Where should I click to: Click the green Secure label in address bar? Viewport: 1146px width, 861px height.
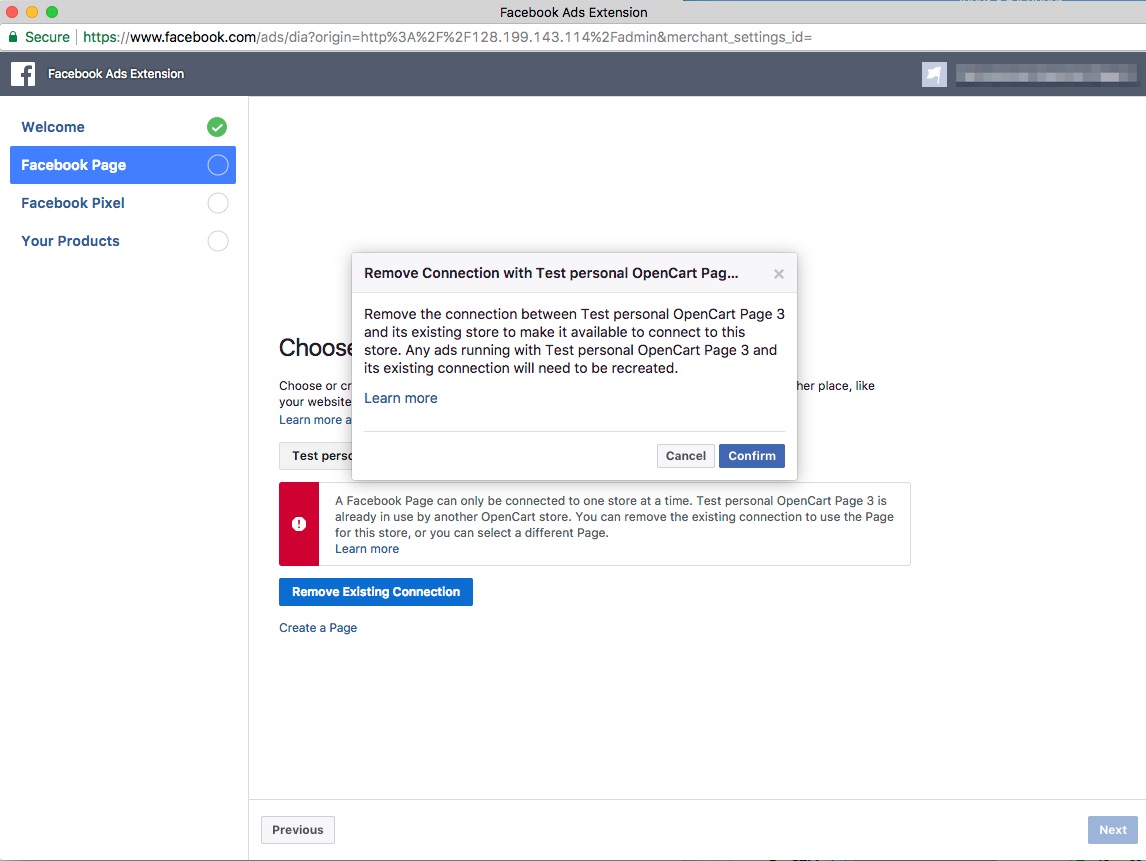(x=48, y=37)
